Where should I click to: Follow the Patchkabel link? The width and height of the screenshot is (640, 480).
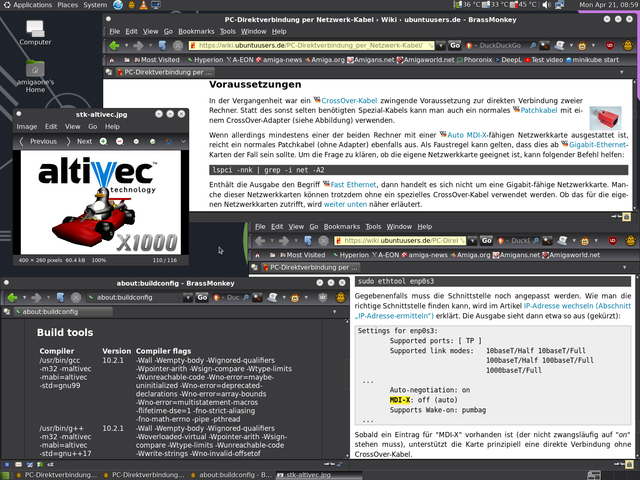coord(538,110)
